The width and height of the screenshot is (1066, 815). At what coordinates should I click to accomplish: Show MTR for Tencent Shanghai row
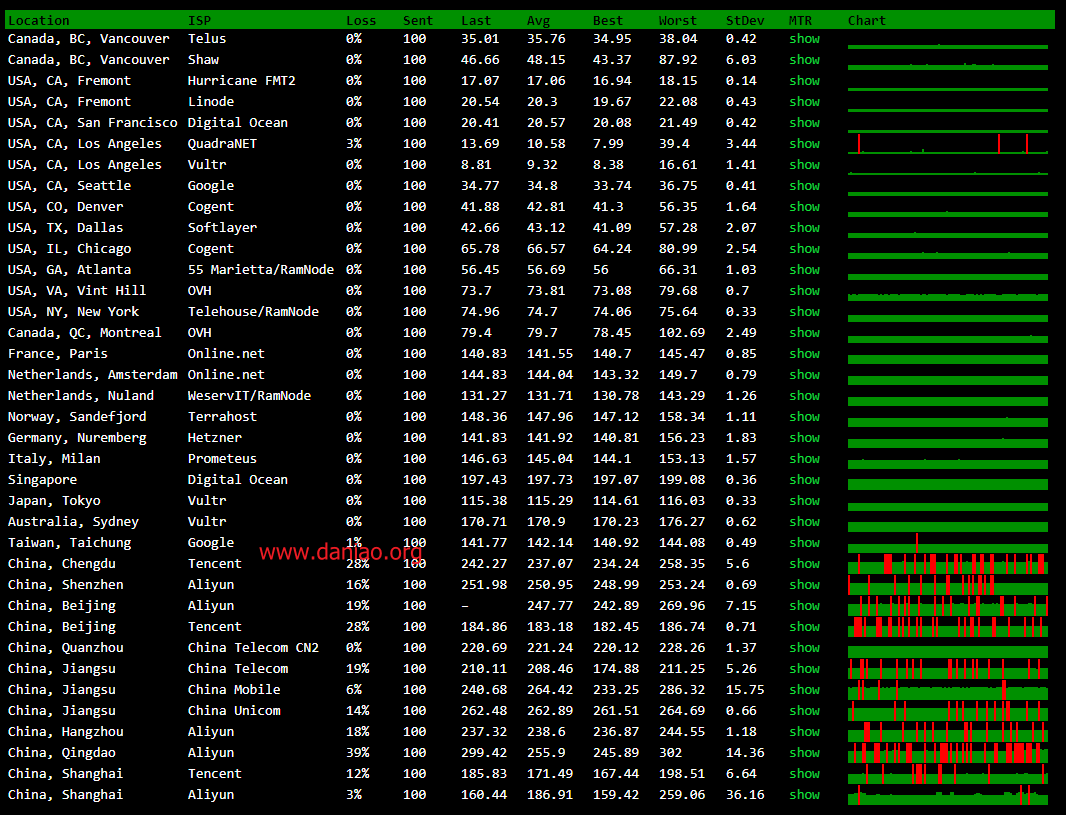(x=804, y=774)
